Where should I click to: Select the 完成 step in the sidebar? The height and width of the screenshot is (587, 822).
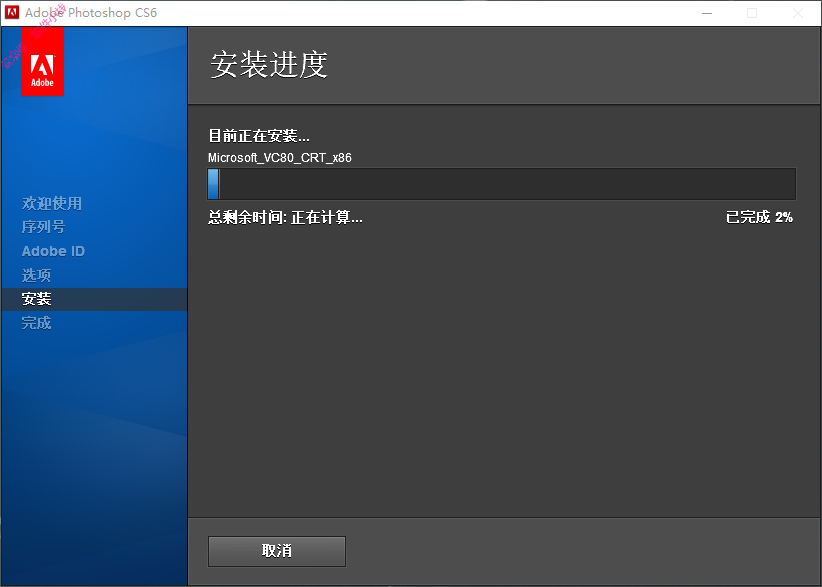coord(36,323)
